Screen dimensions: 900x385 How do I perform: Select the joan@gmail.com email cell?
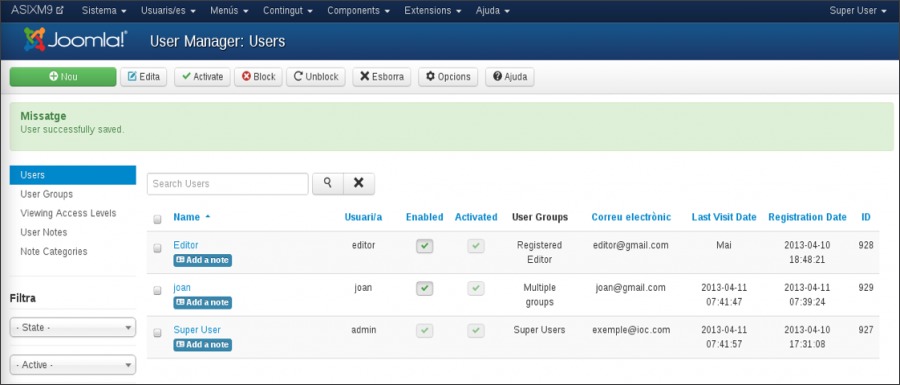(x=631, y=287)
